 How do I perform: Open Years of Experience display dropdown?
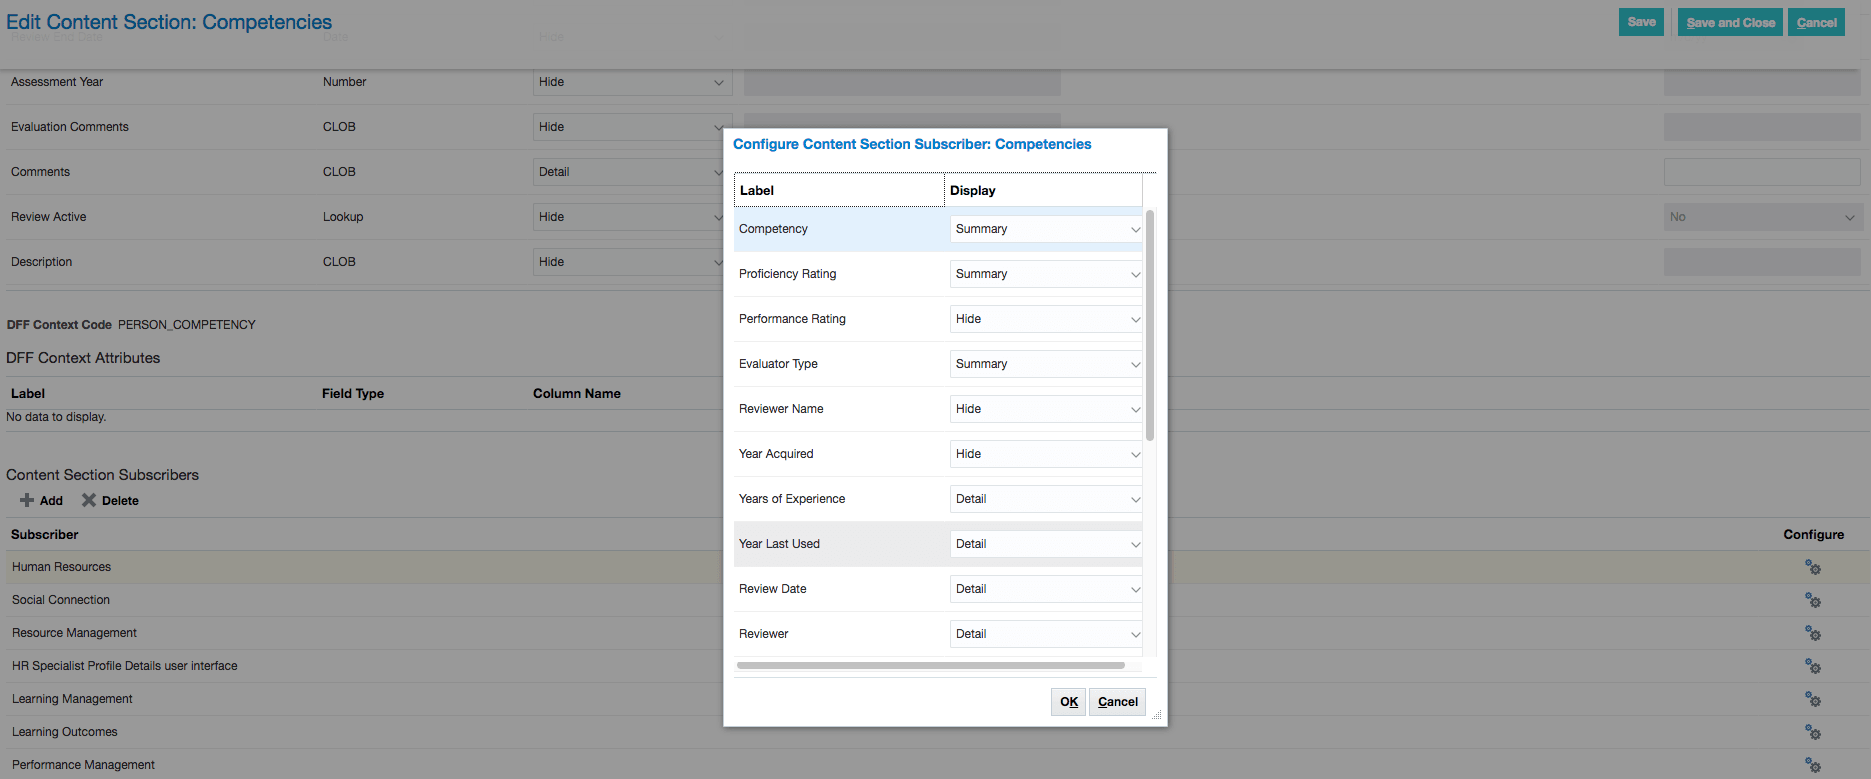1046,499
